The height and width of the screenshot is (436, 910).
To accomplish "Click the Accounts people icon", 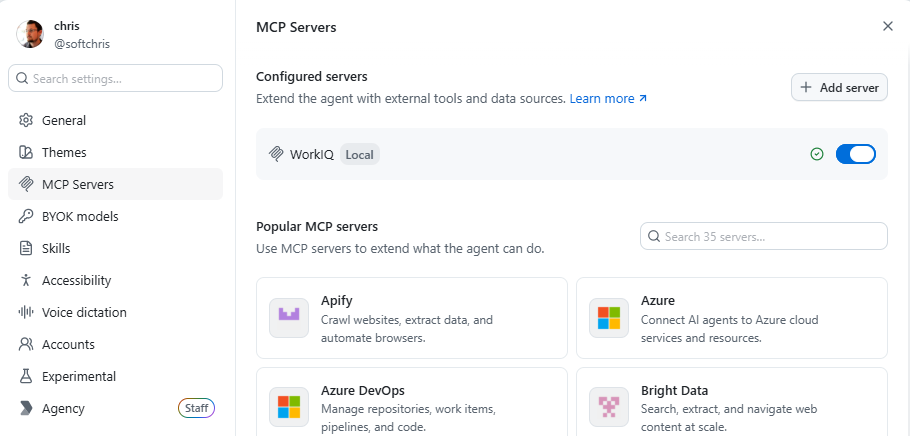I will [x=26, y=344].
